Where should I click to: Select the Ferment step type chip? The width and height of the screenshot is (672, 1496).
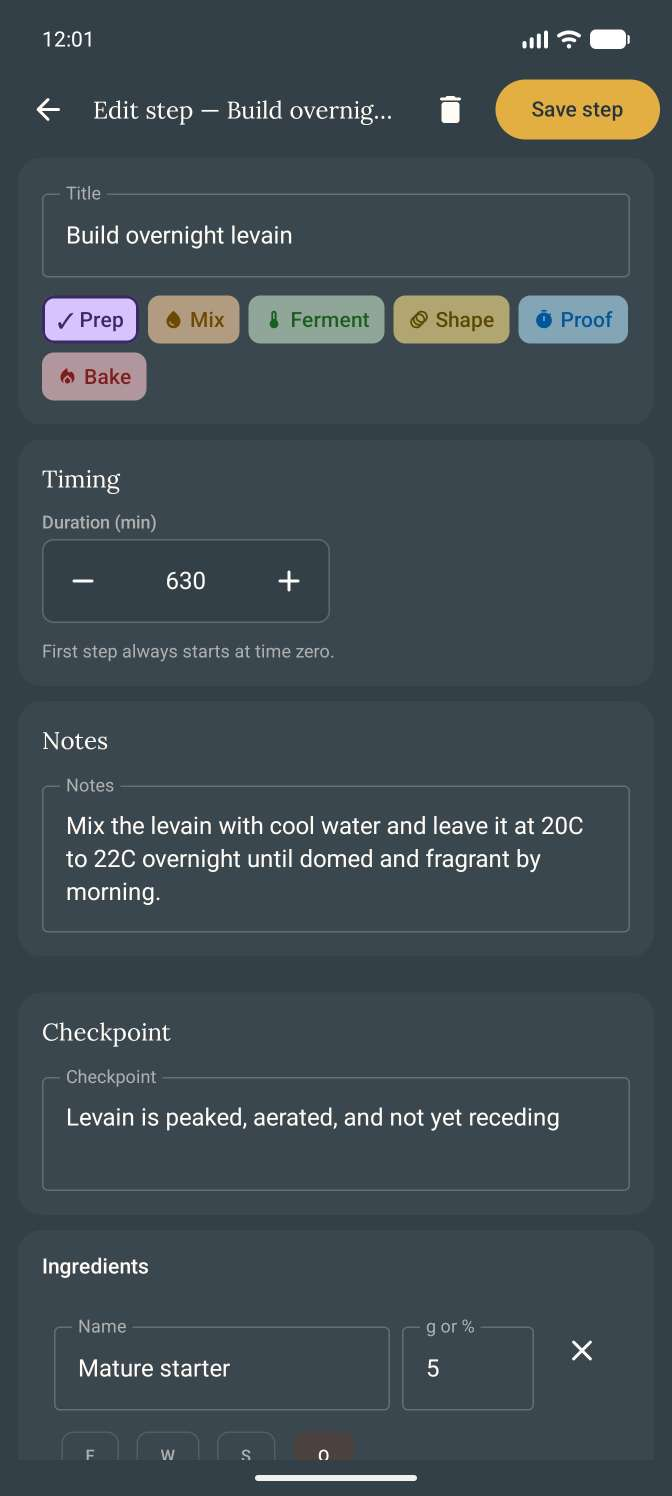[x=316, y=320]
